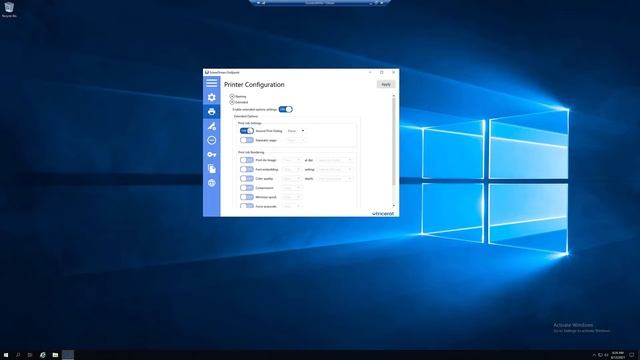Open the Compression dropdown
The image size is (640, 360).
[x=291, y=188]
